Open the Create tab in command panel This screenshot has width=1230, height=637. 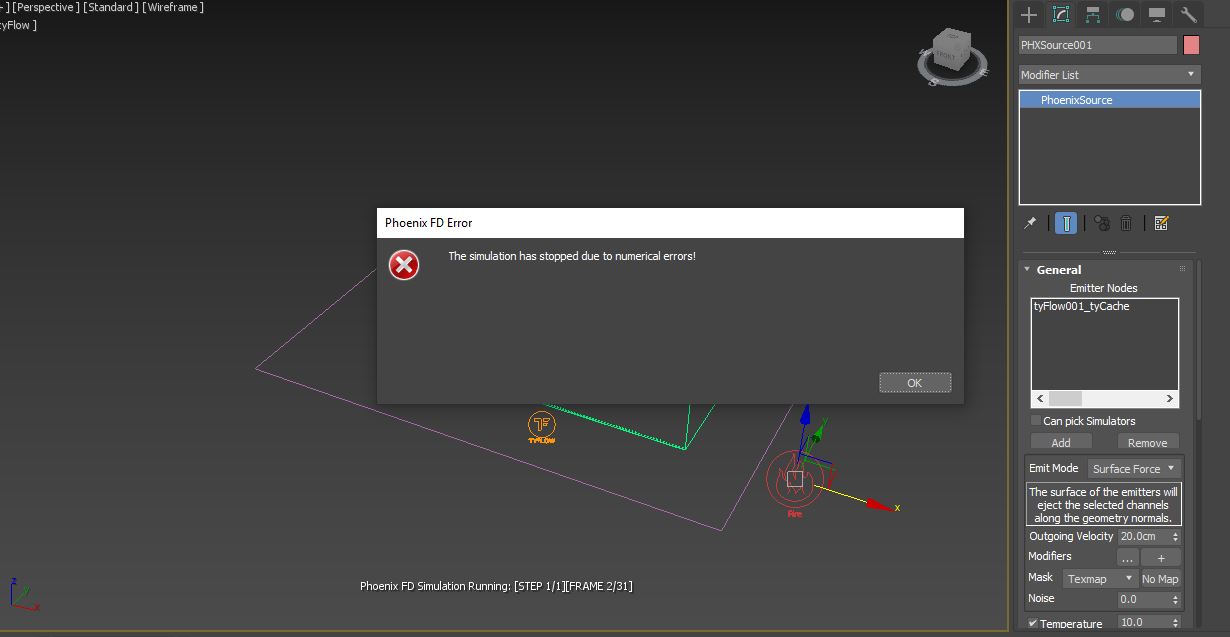click(1028, 14)
